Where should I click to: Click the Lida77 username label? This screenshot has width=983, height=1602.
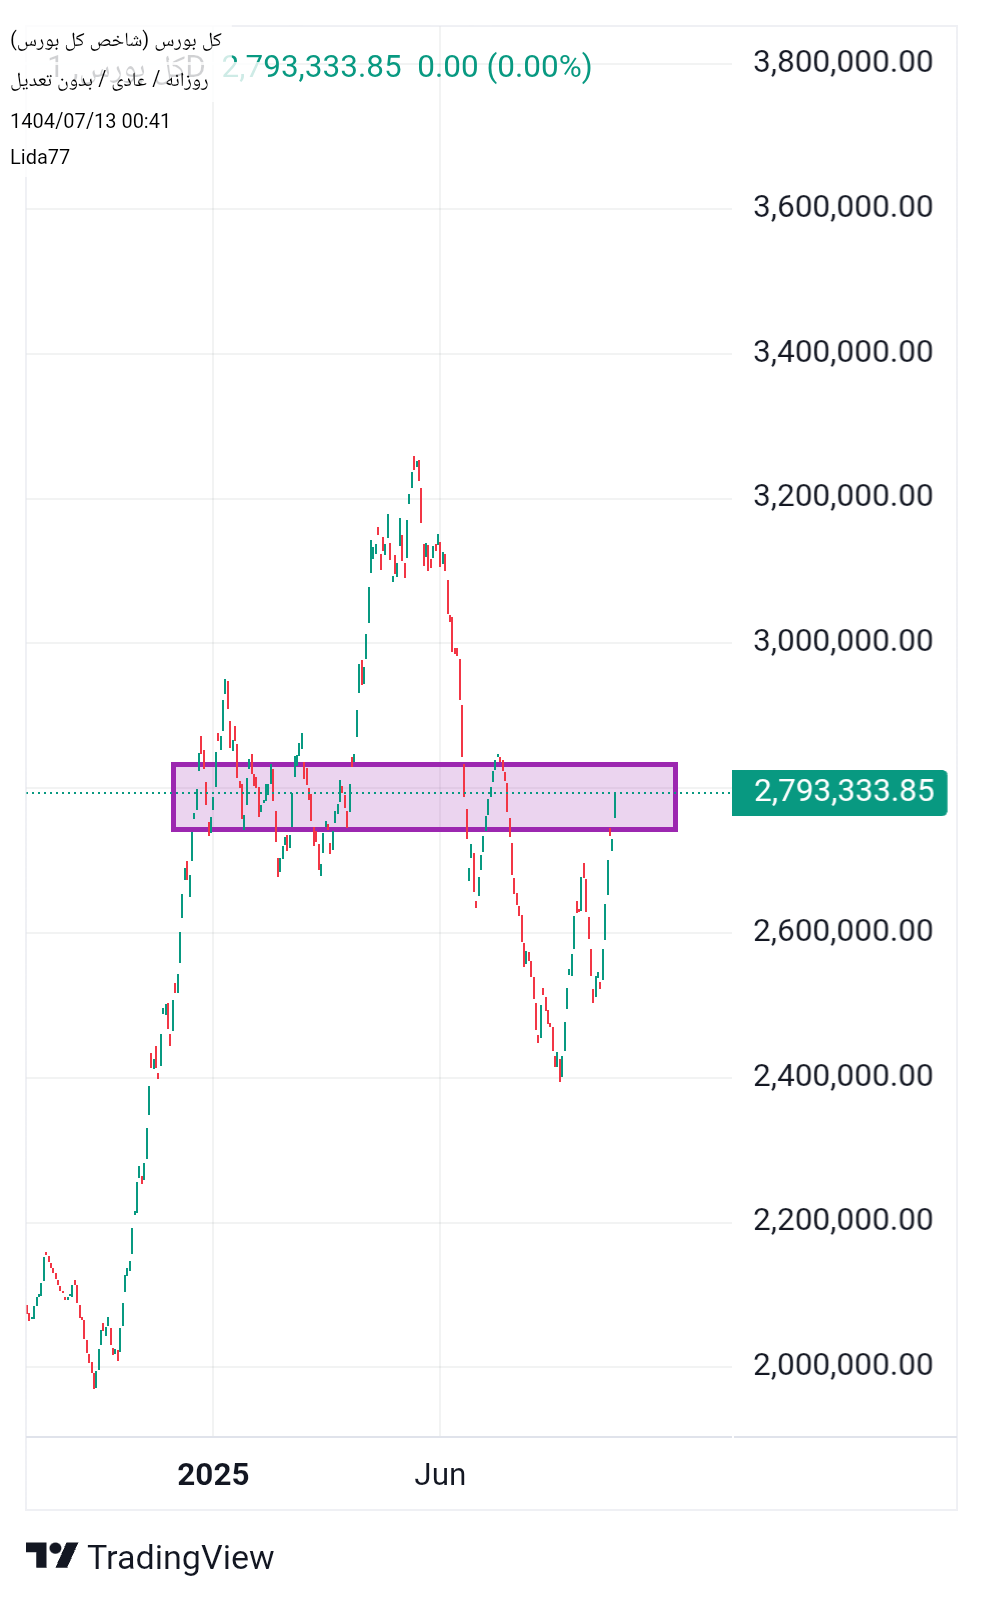pyautogui.click(x=40, y=157)
